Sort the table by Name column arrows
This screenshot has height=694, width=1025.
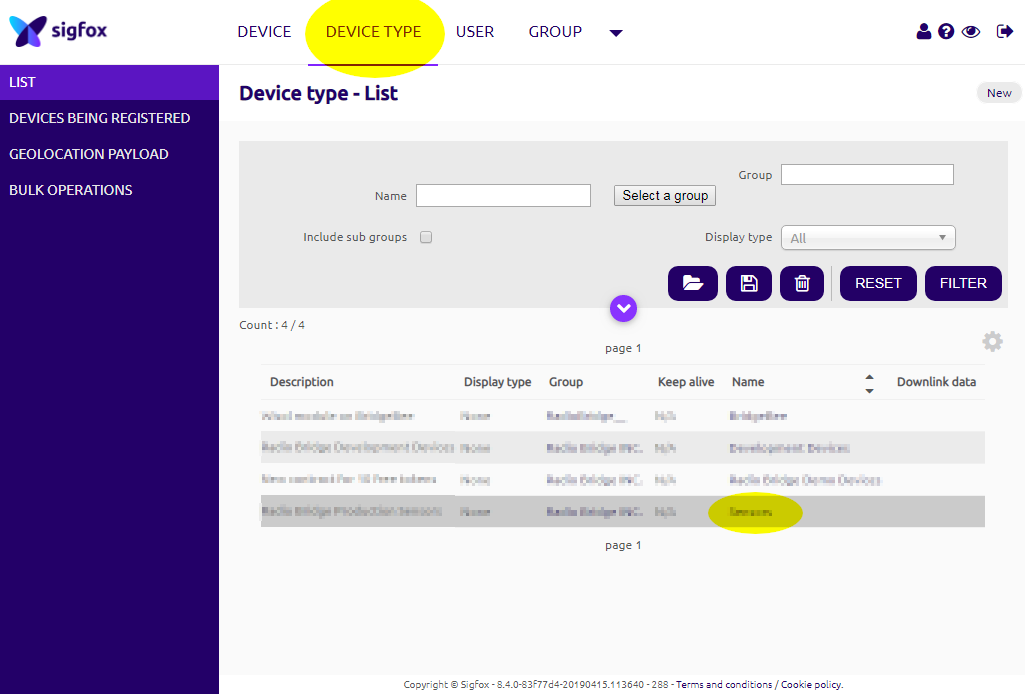(x=869, y=384)
